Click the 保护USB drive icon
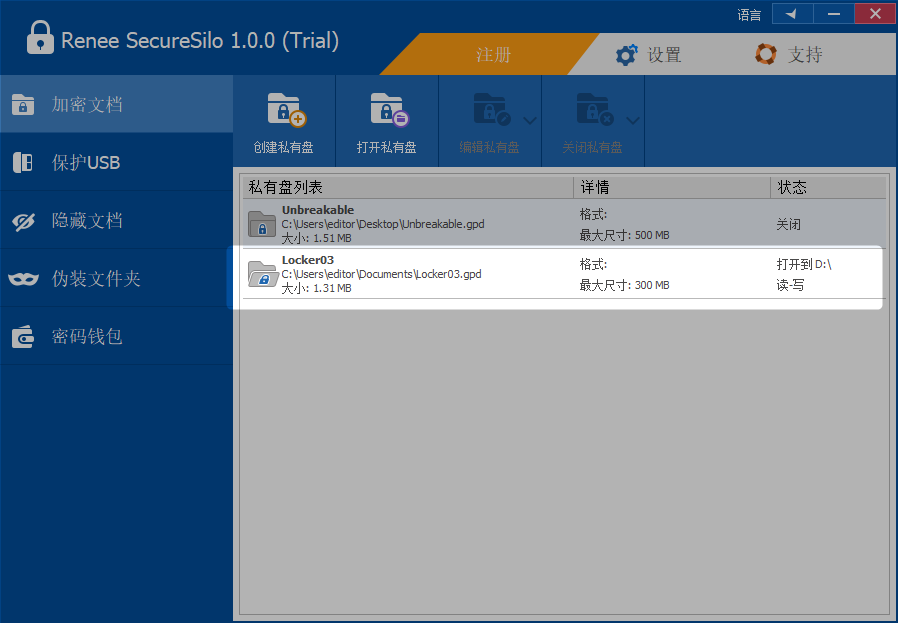Image resolution: width=898 pixels, height=623 pixels. point(23,163)
